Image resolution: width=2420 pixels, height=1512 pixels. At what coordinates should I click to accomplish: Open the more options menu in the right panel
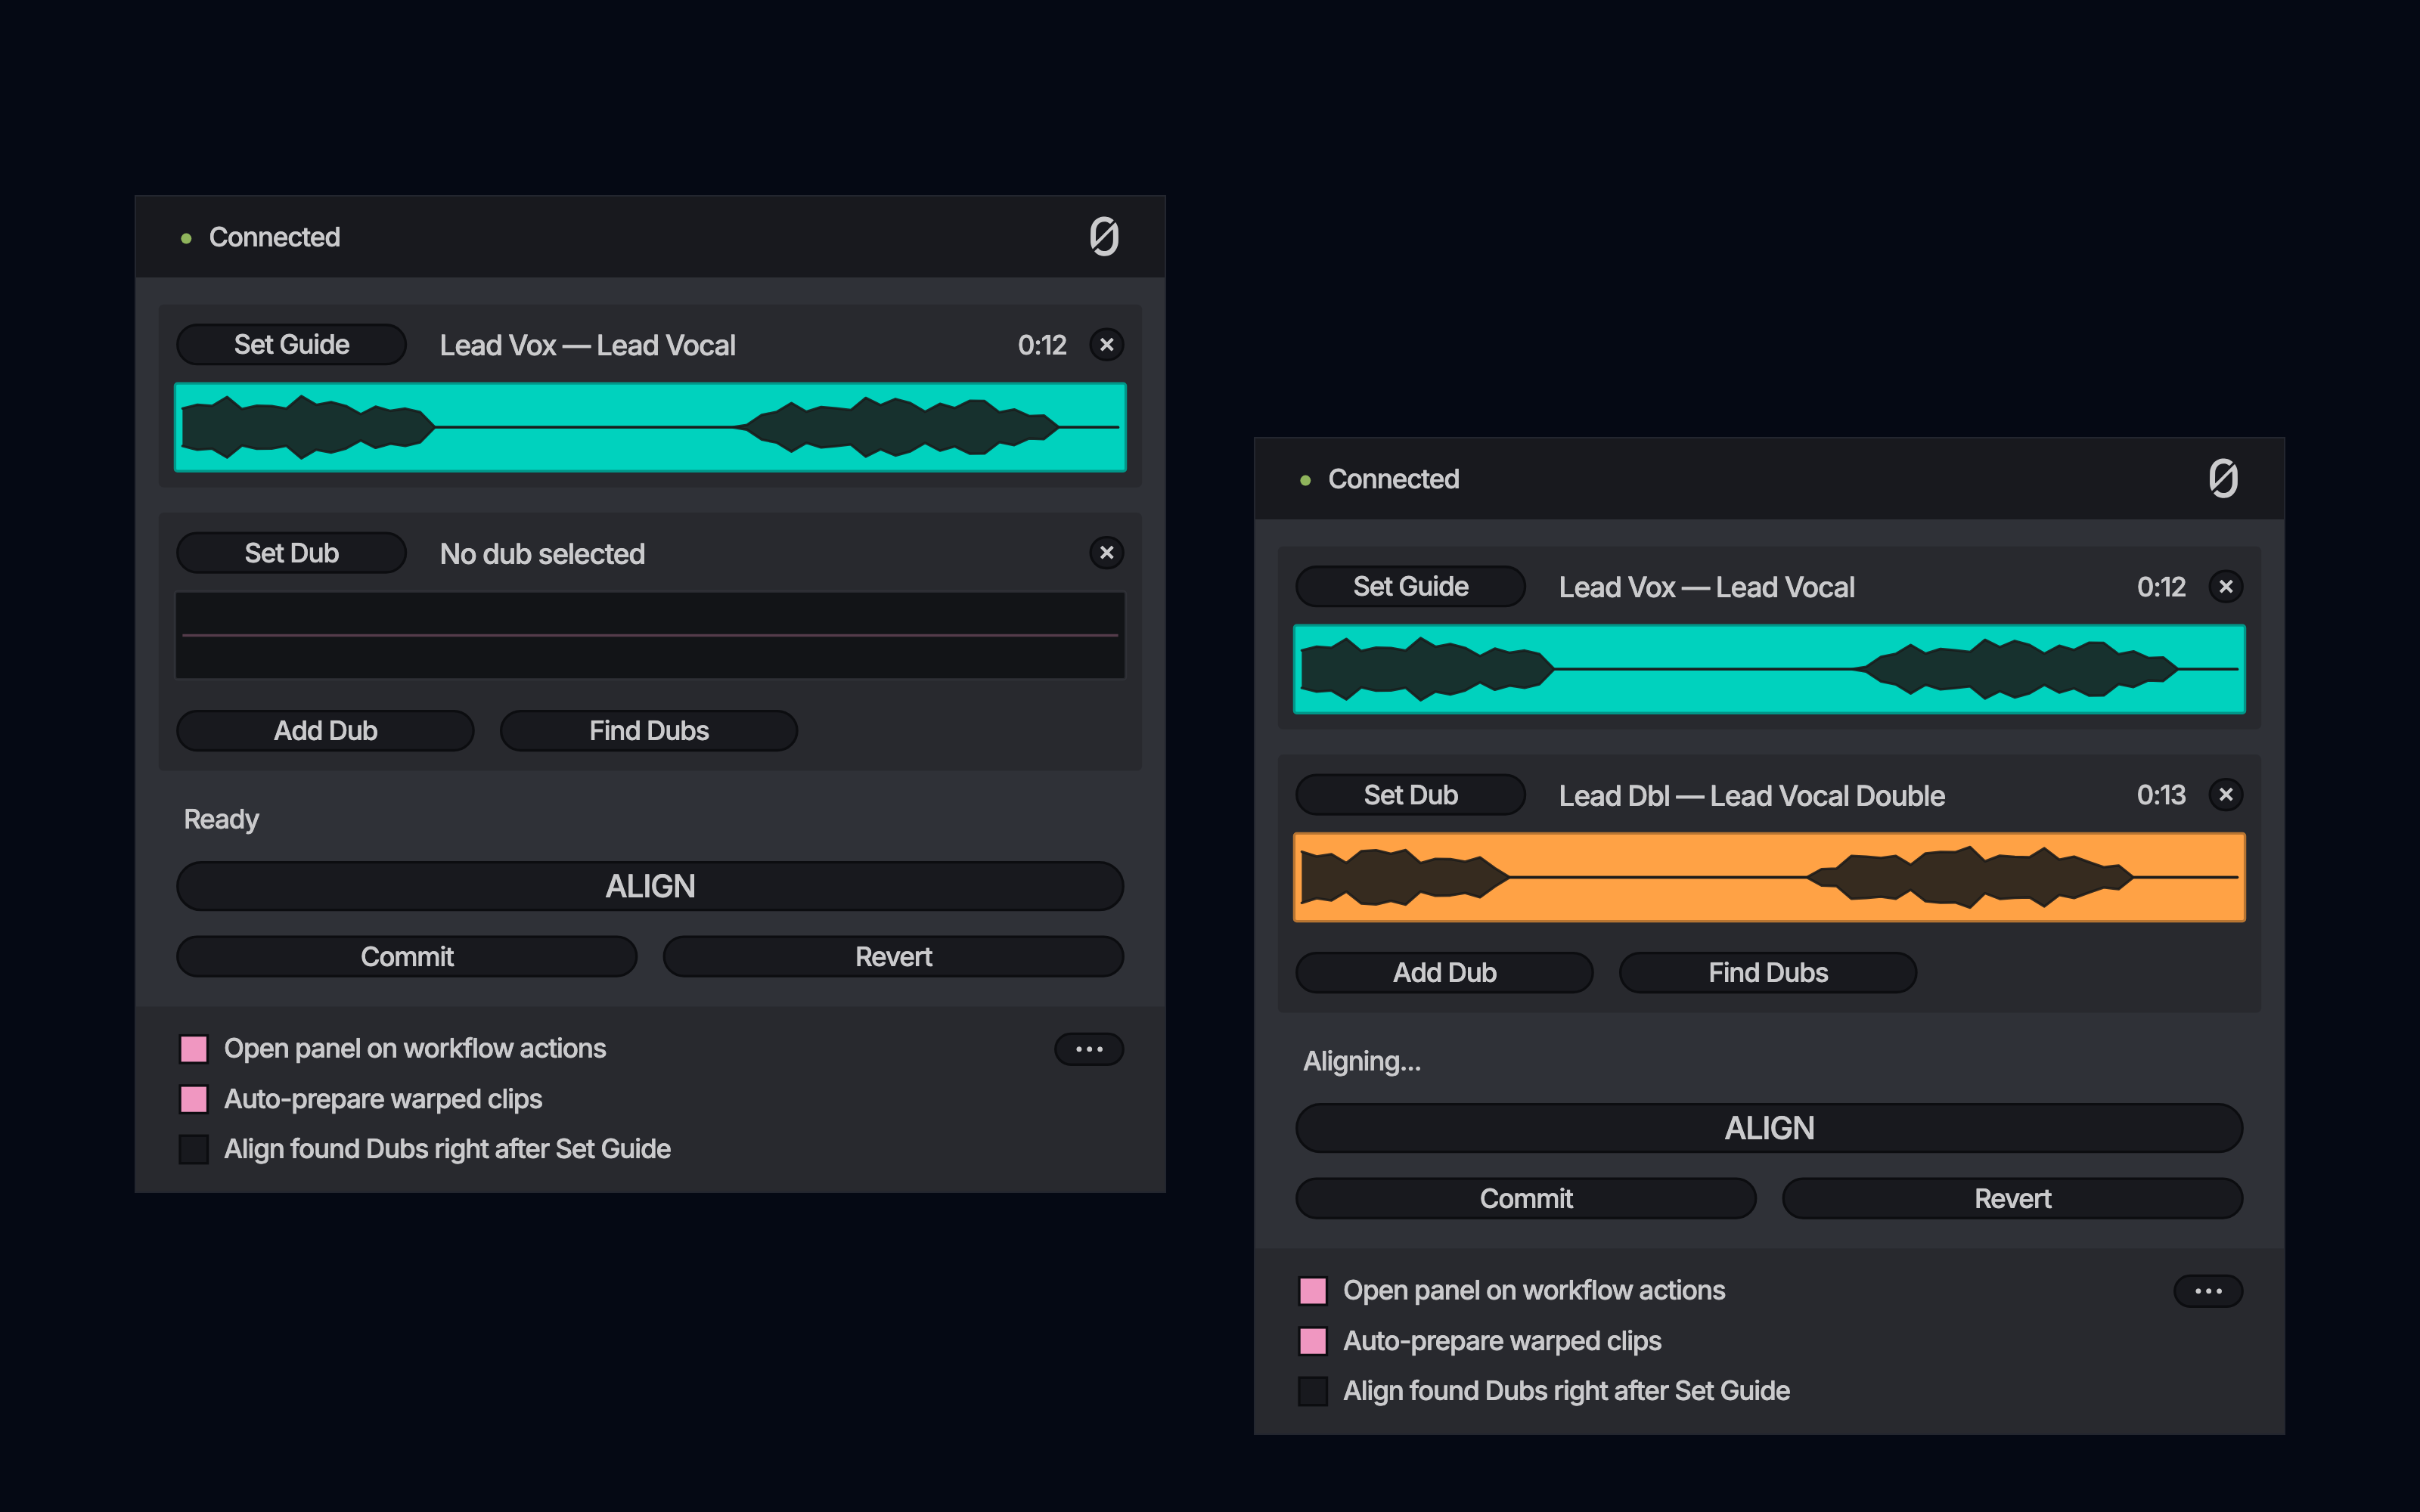(x=2208, y=1291)
